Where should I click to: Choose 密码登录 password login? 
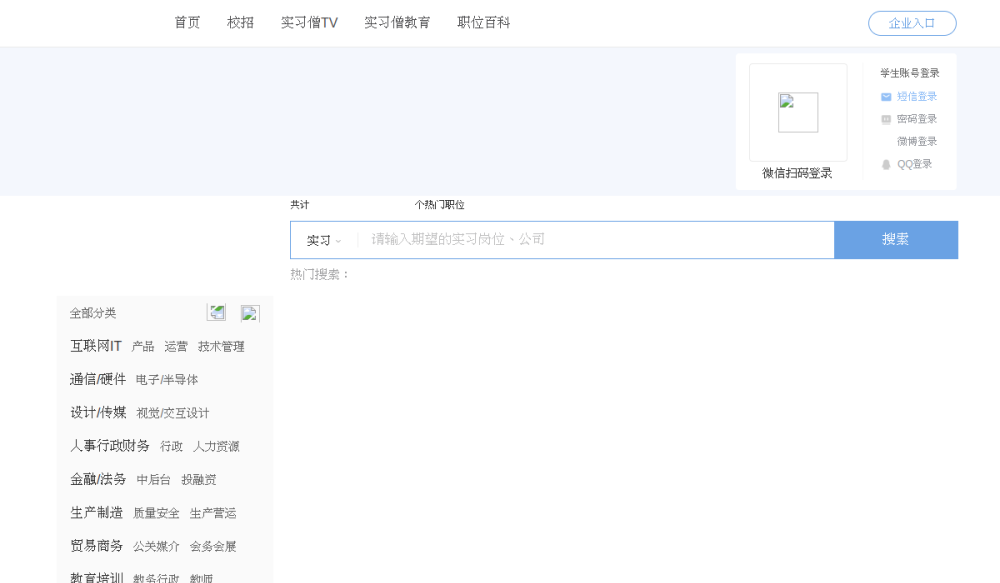coord(916,119)
